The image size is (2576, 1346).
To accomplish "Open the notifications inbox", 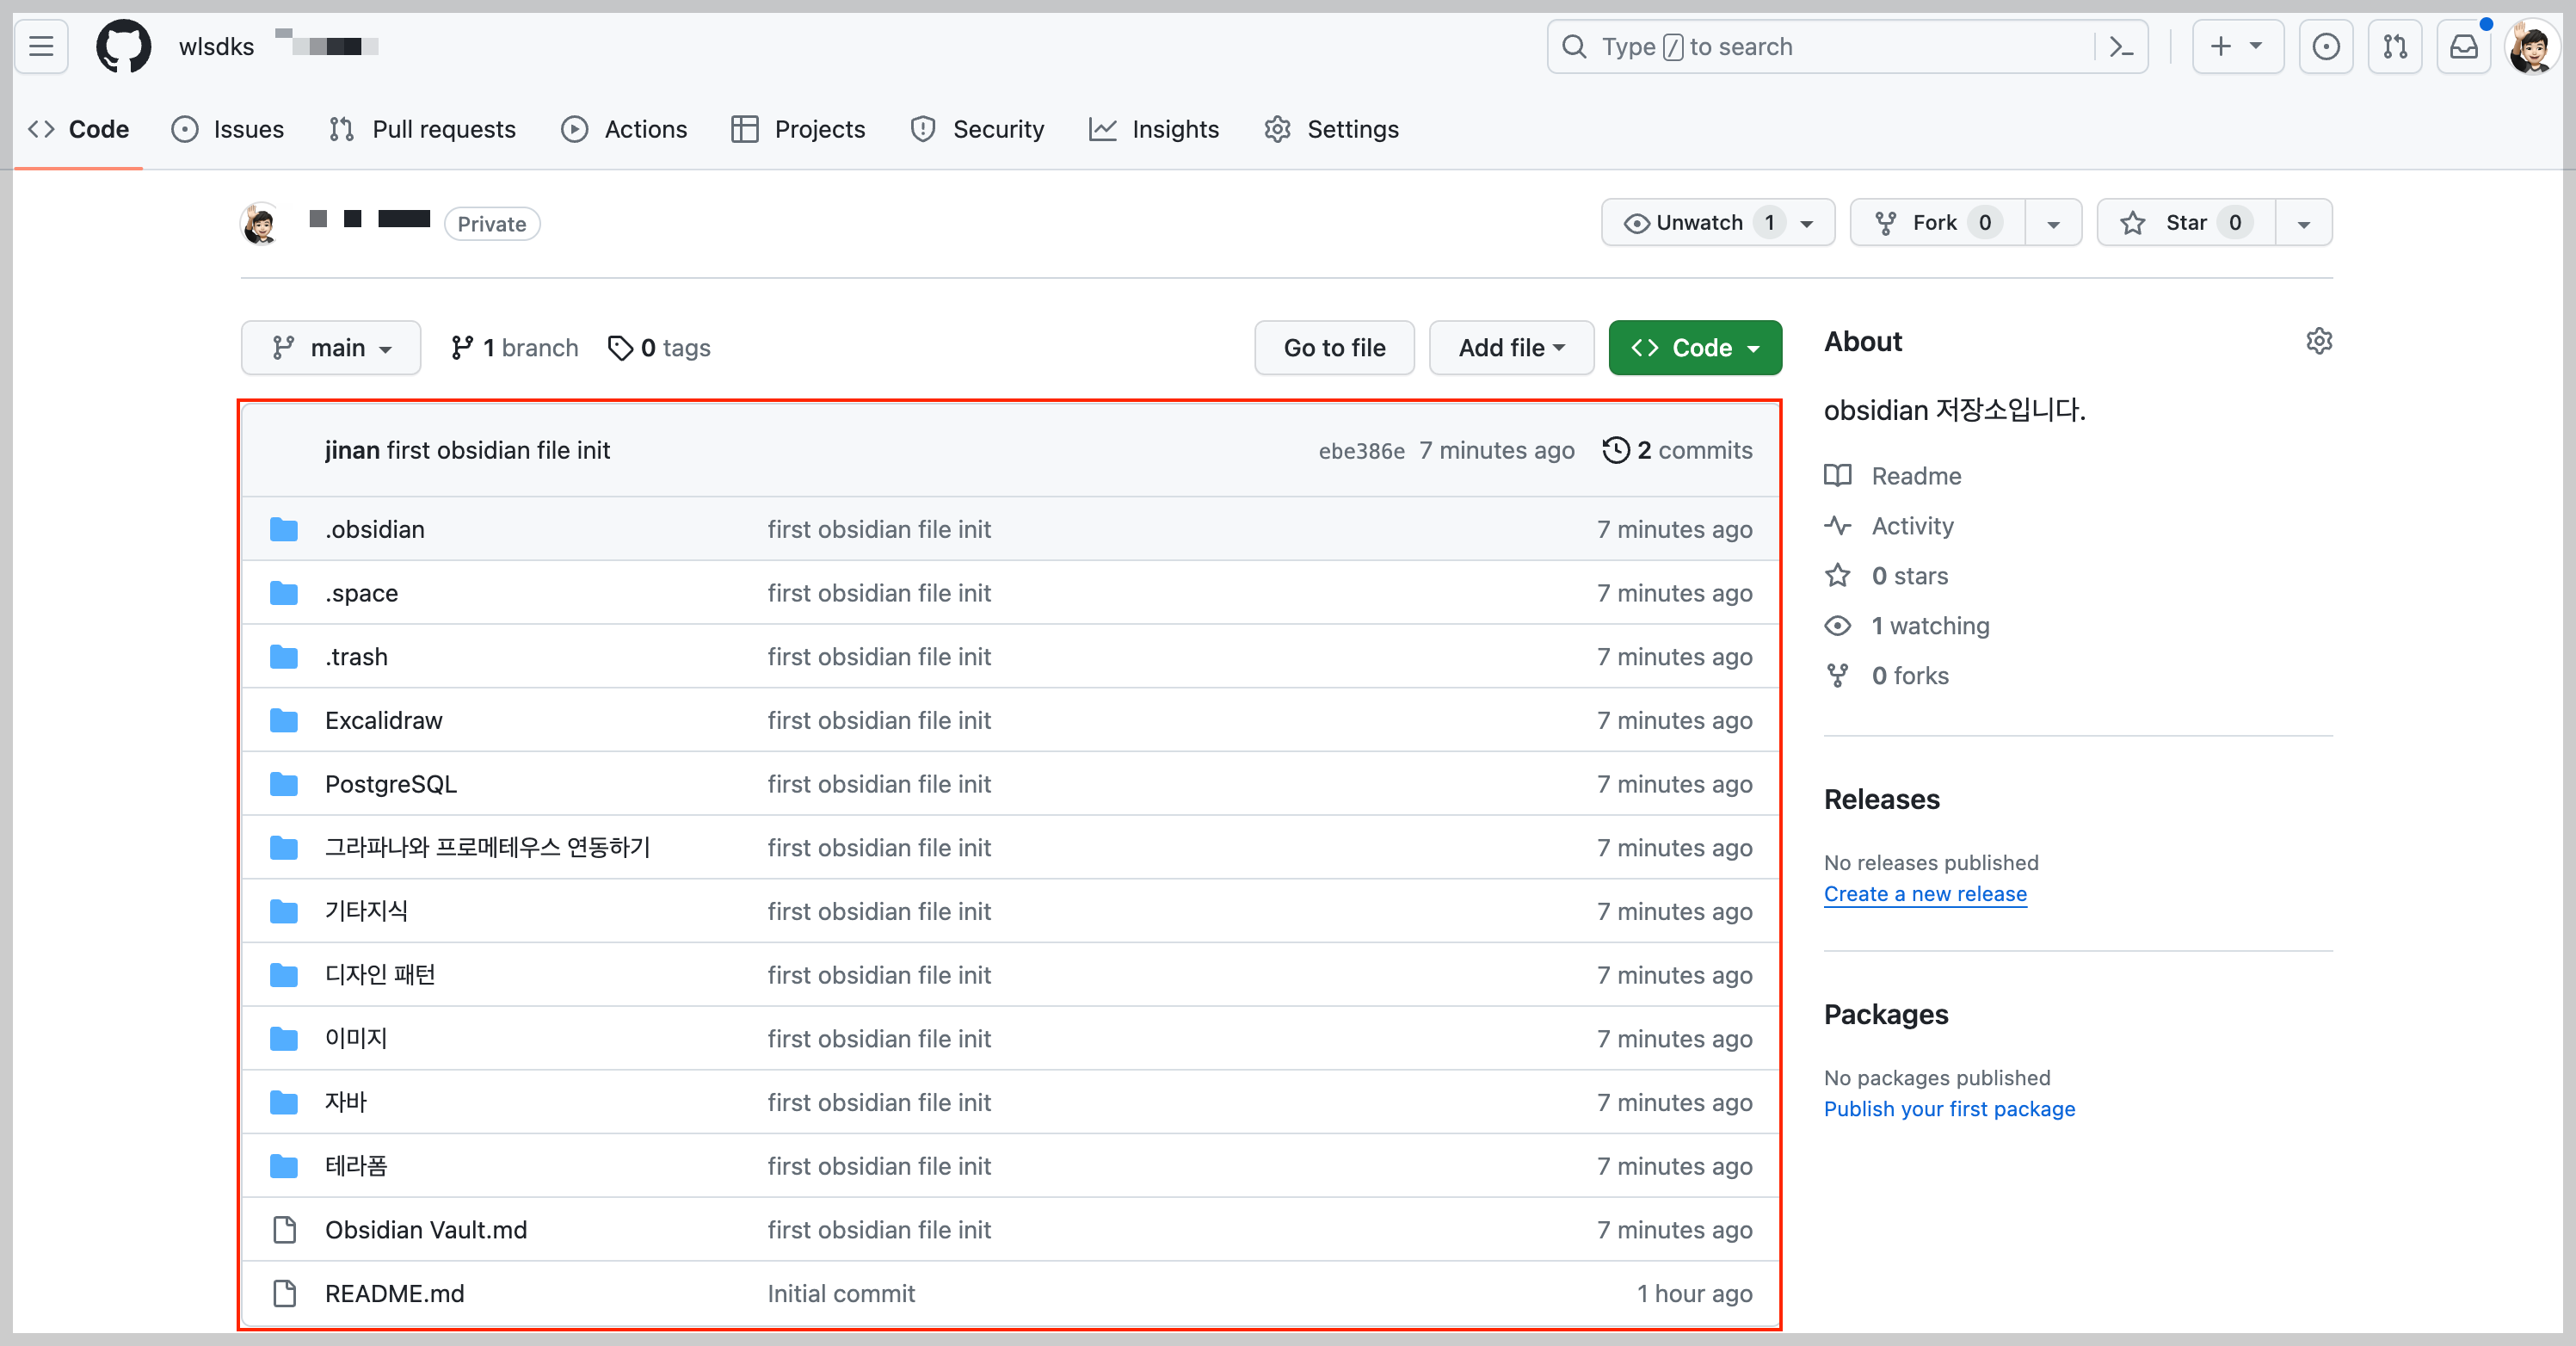I will coord(2463,46).
